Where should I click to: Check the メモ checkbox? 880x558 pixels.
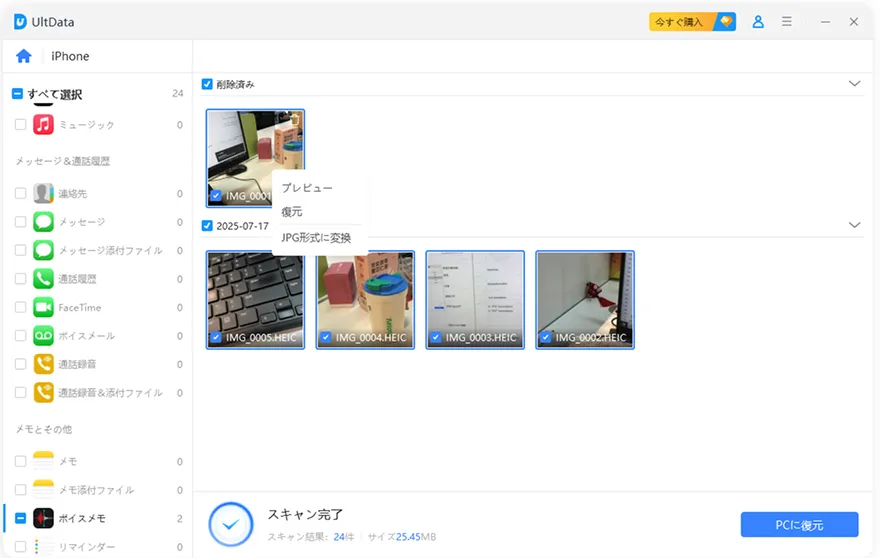click(x=20, y=461)
